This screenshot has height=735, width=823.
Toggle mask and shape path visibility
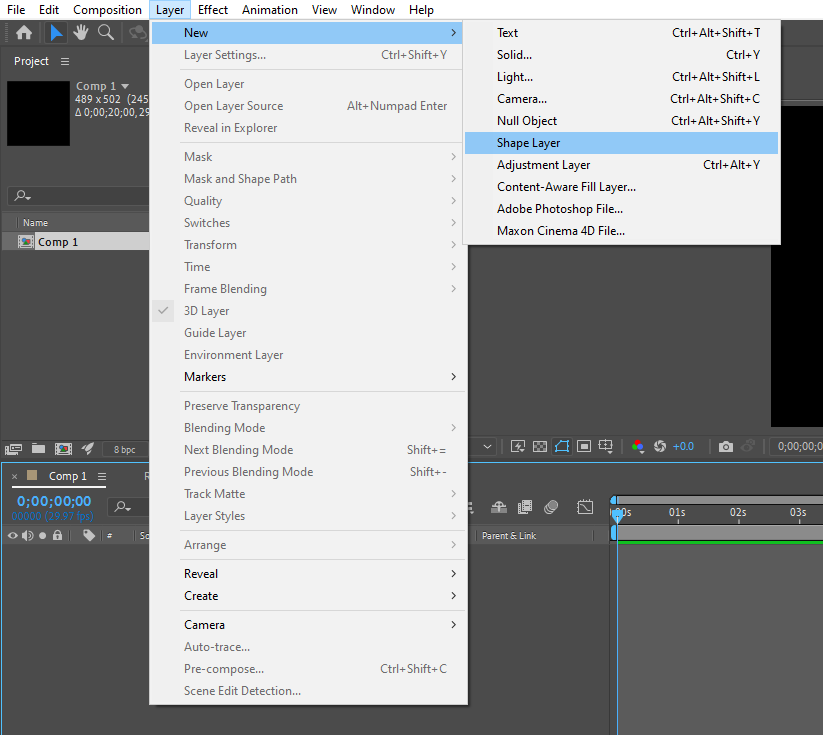click(562, 446)
